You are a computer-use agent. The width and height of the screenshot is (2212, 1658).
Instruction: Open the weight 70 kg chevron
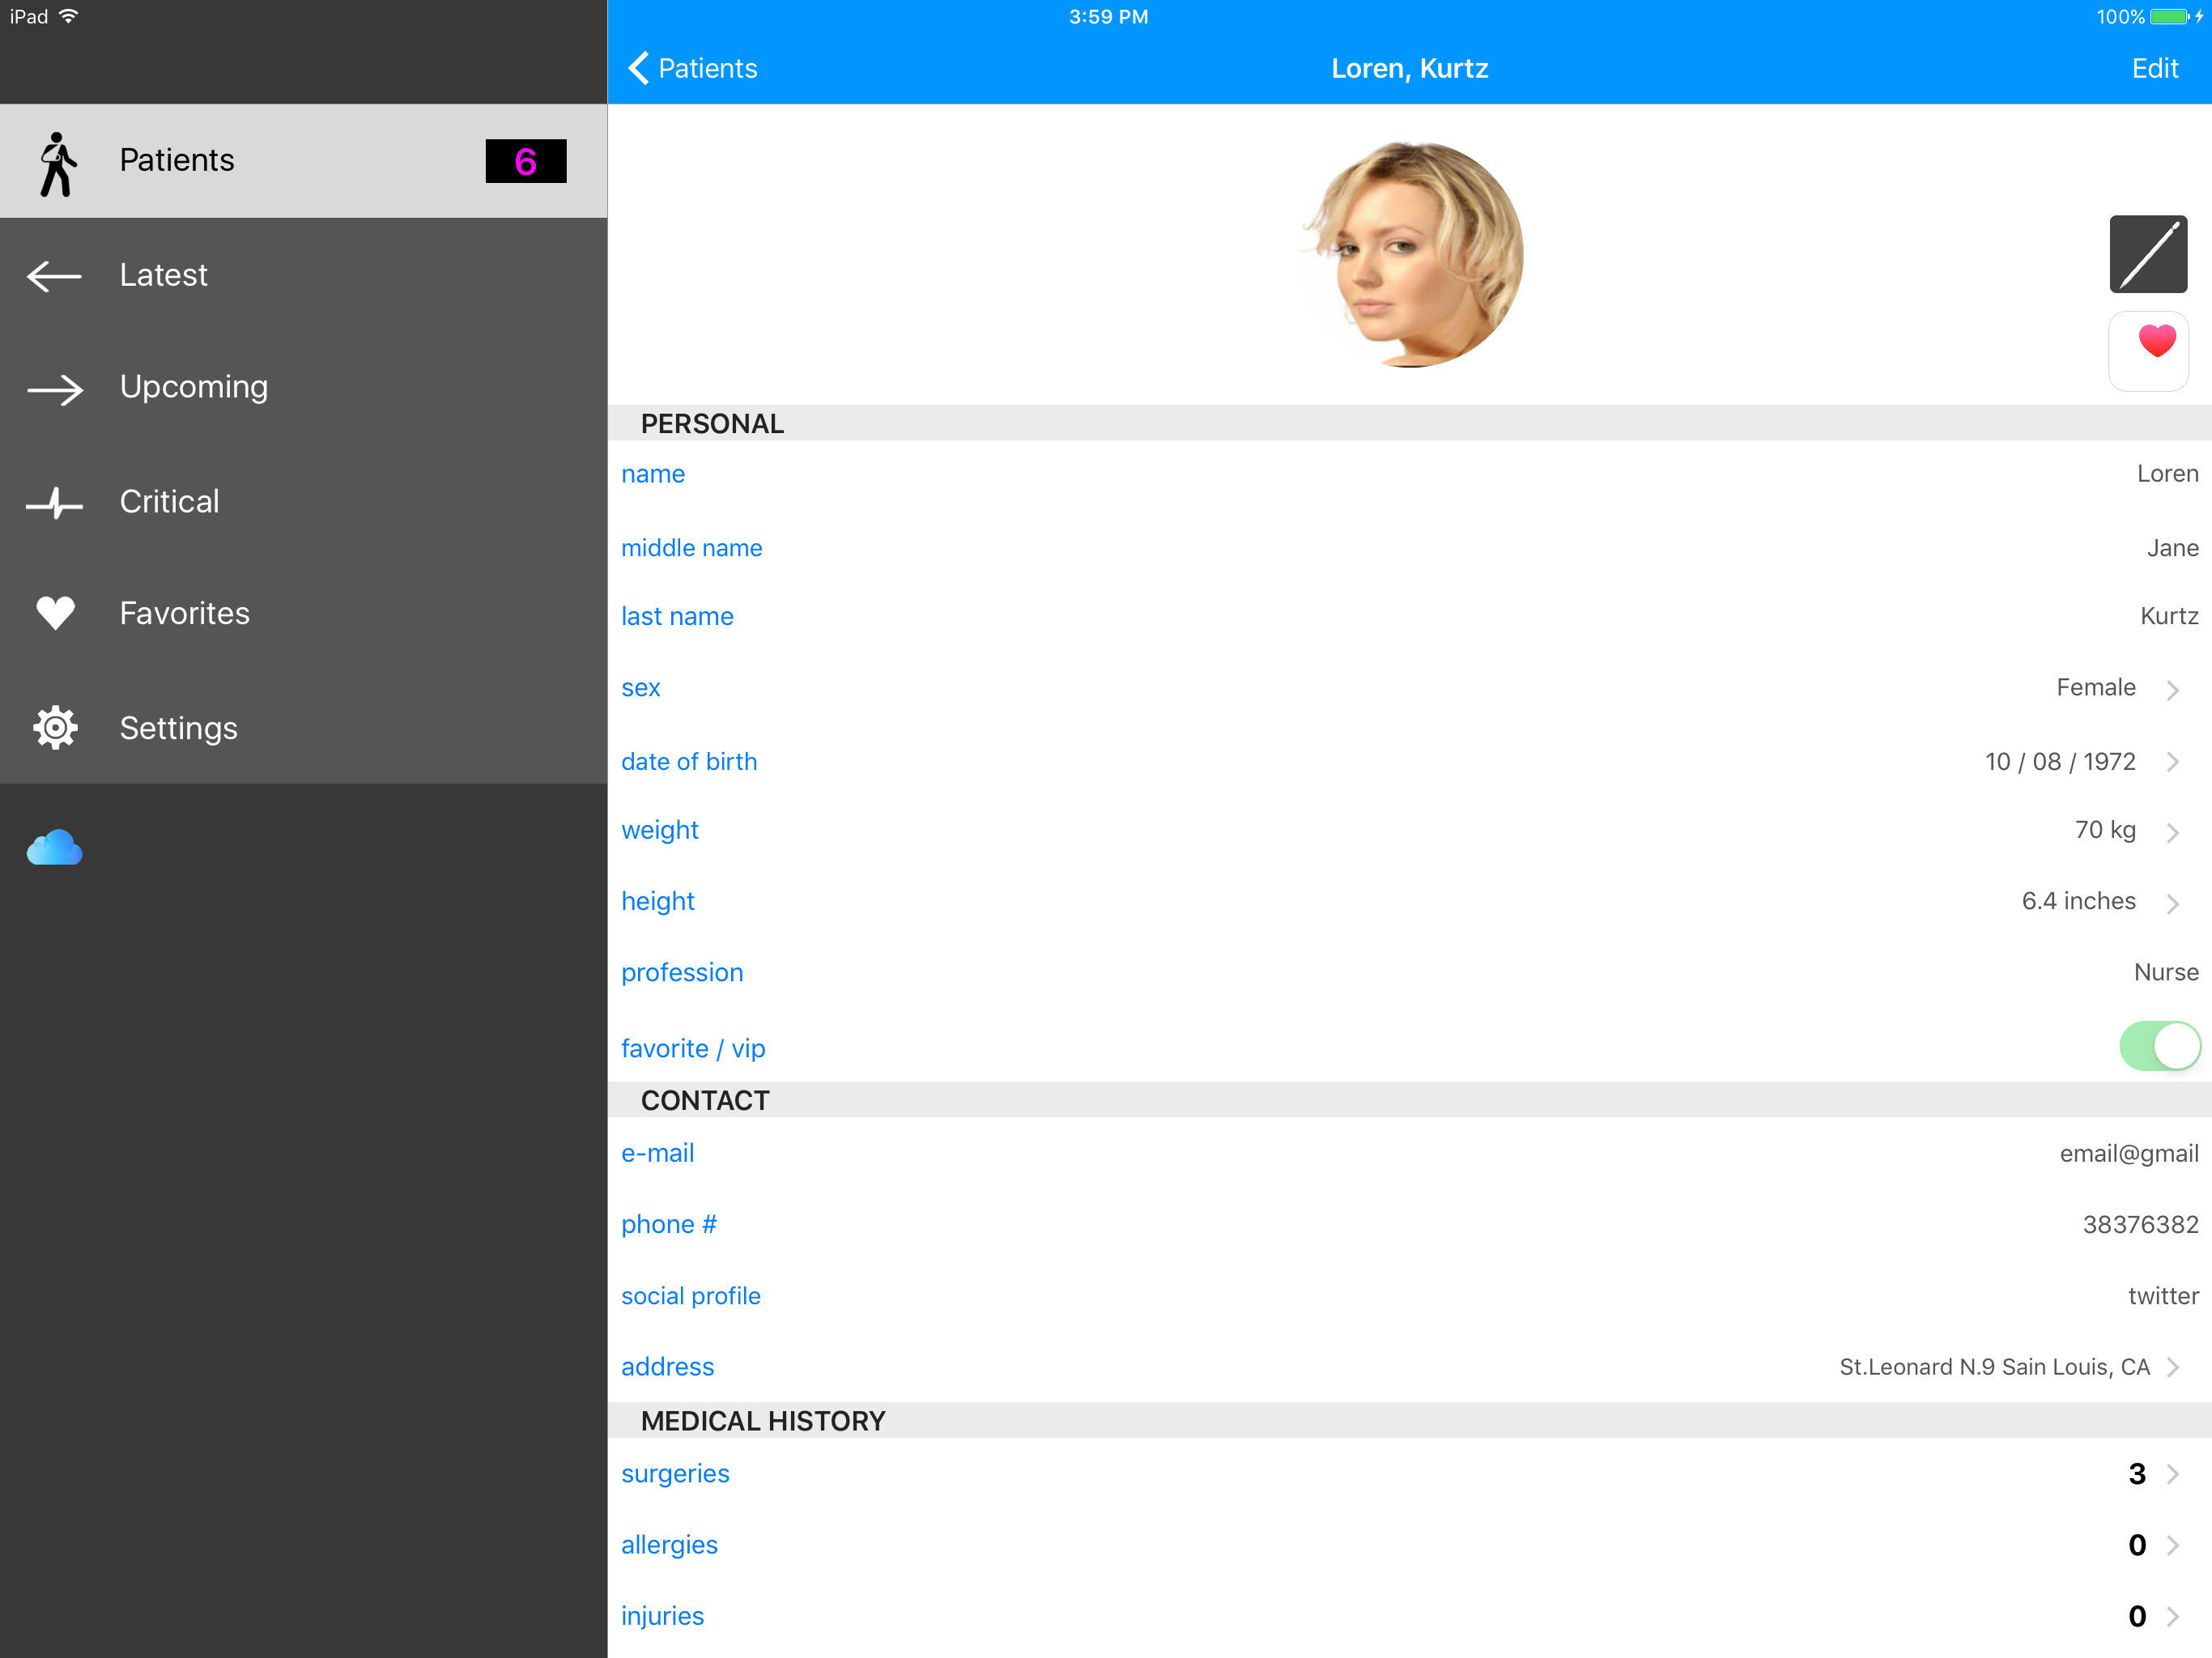tap(2172, 832)
